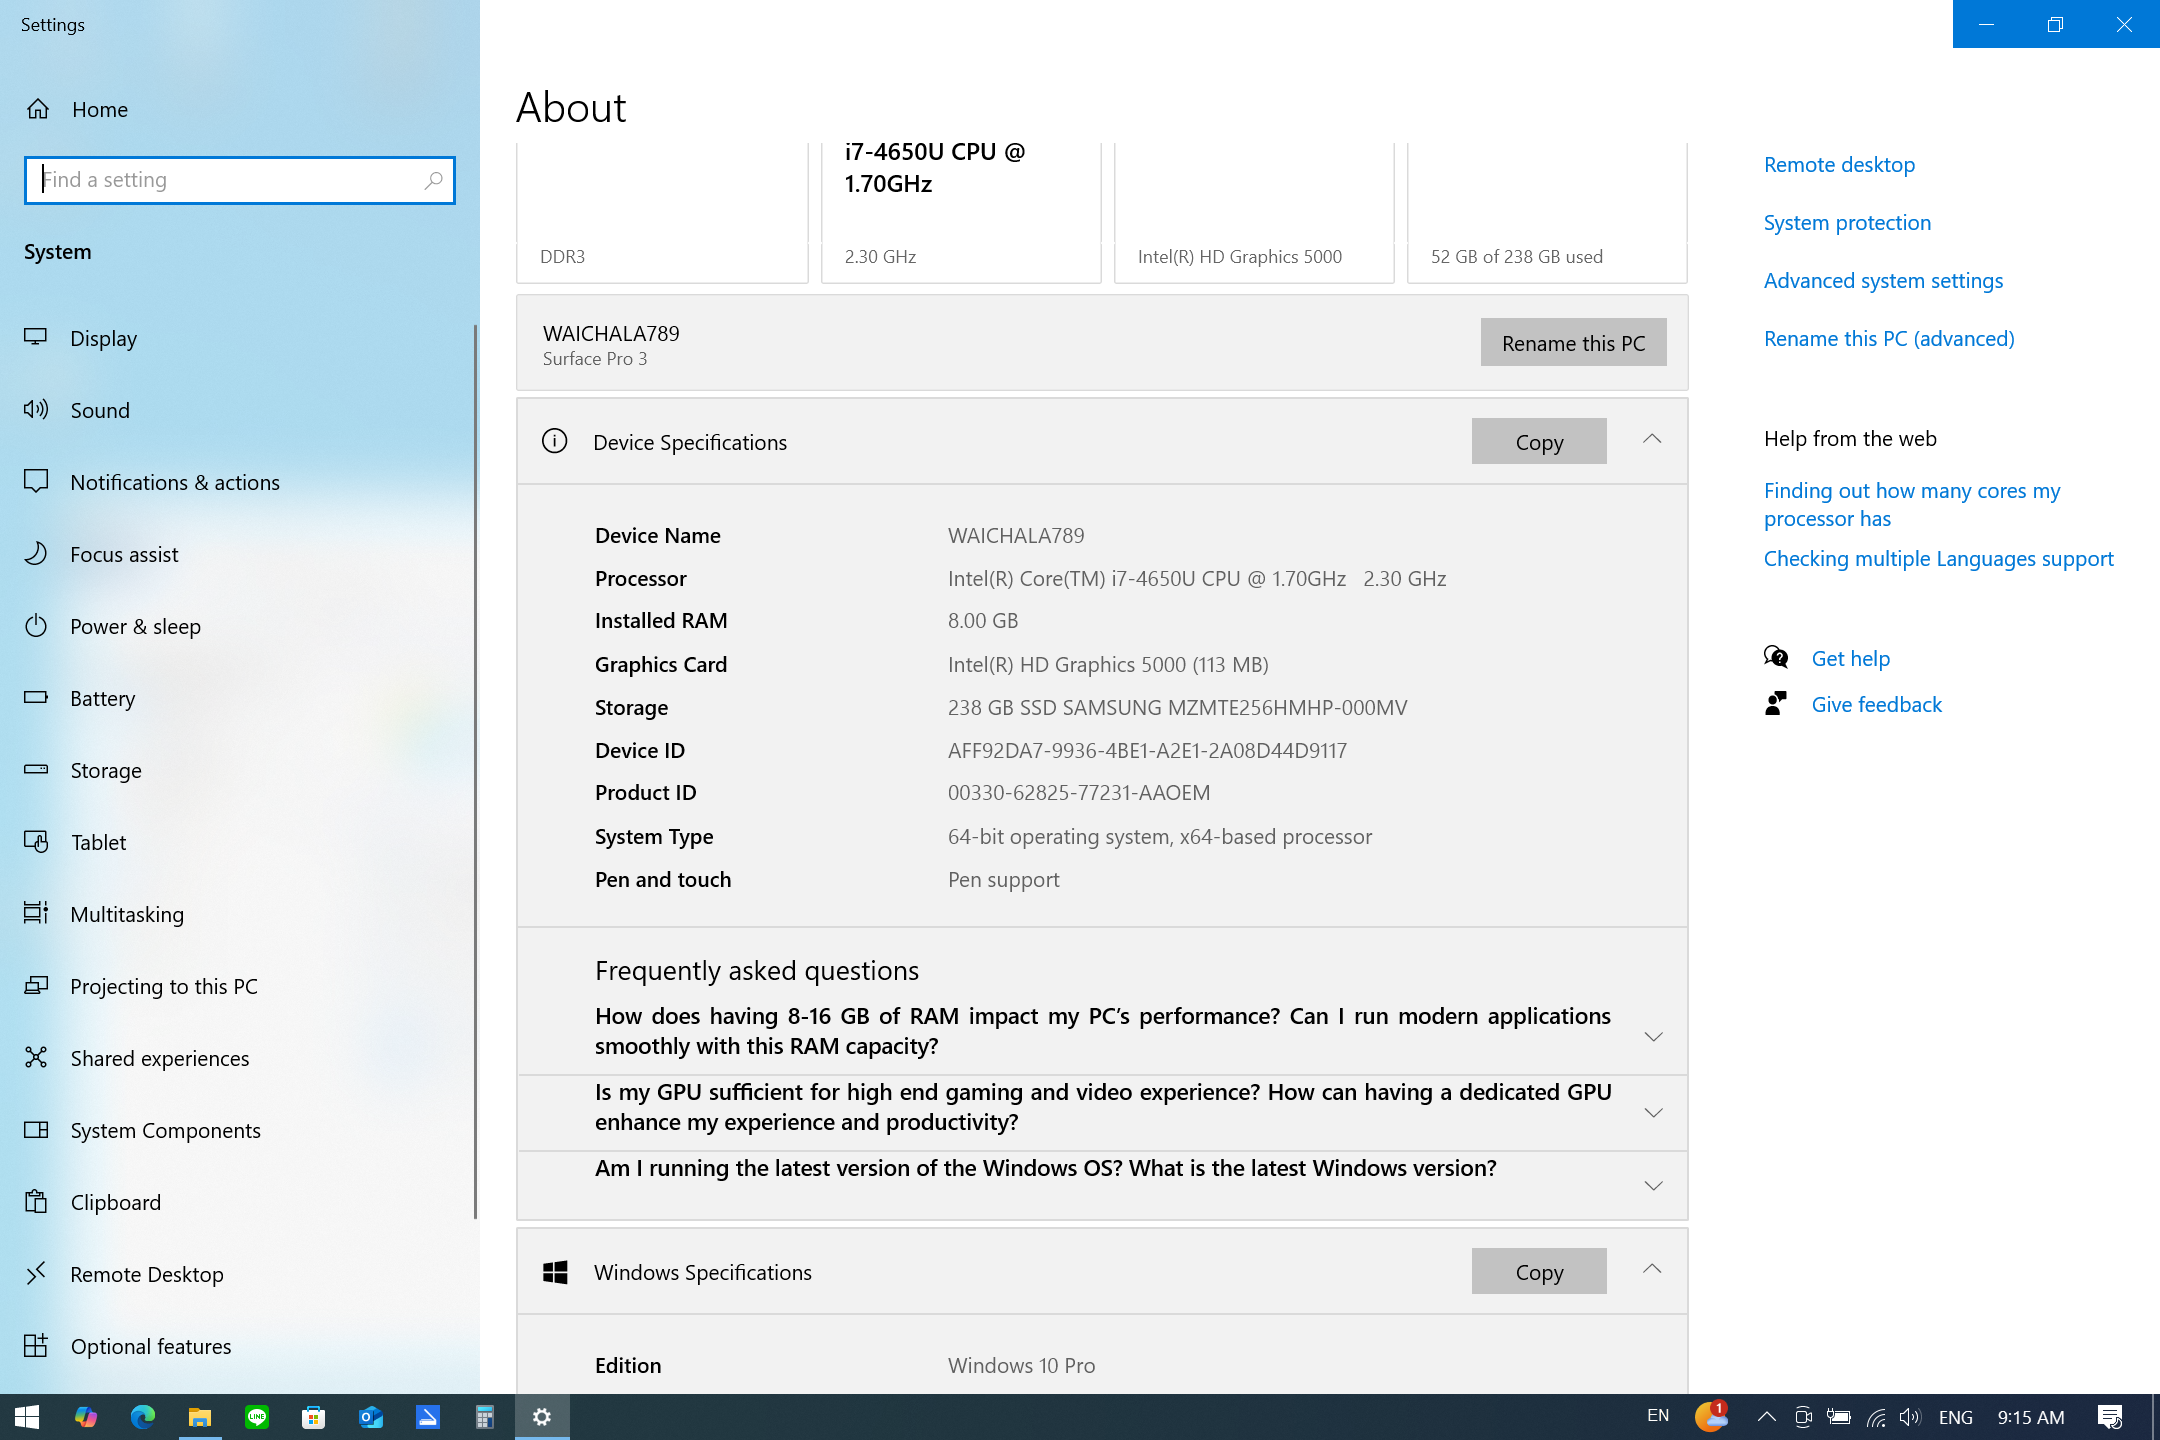Open Advanced system settings link
The height and width of the screenshot is (1440, 2160).
[x=1883, y=280]
